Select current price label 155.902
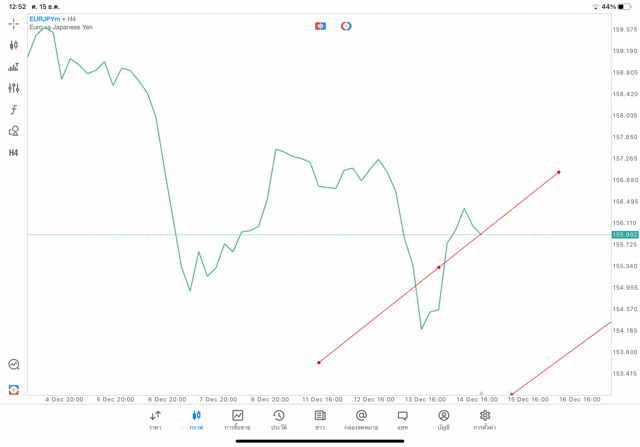The image size is (640, 447). (624, 235)
